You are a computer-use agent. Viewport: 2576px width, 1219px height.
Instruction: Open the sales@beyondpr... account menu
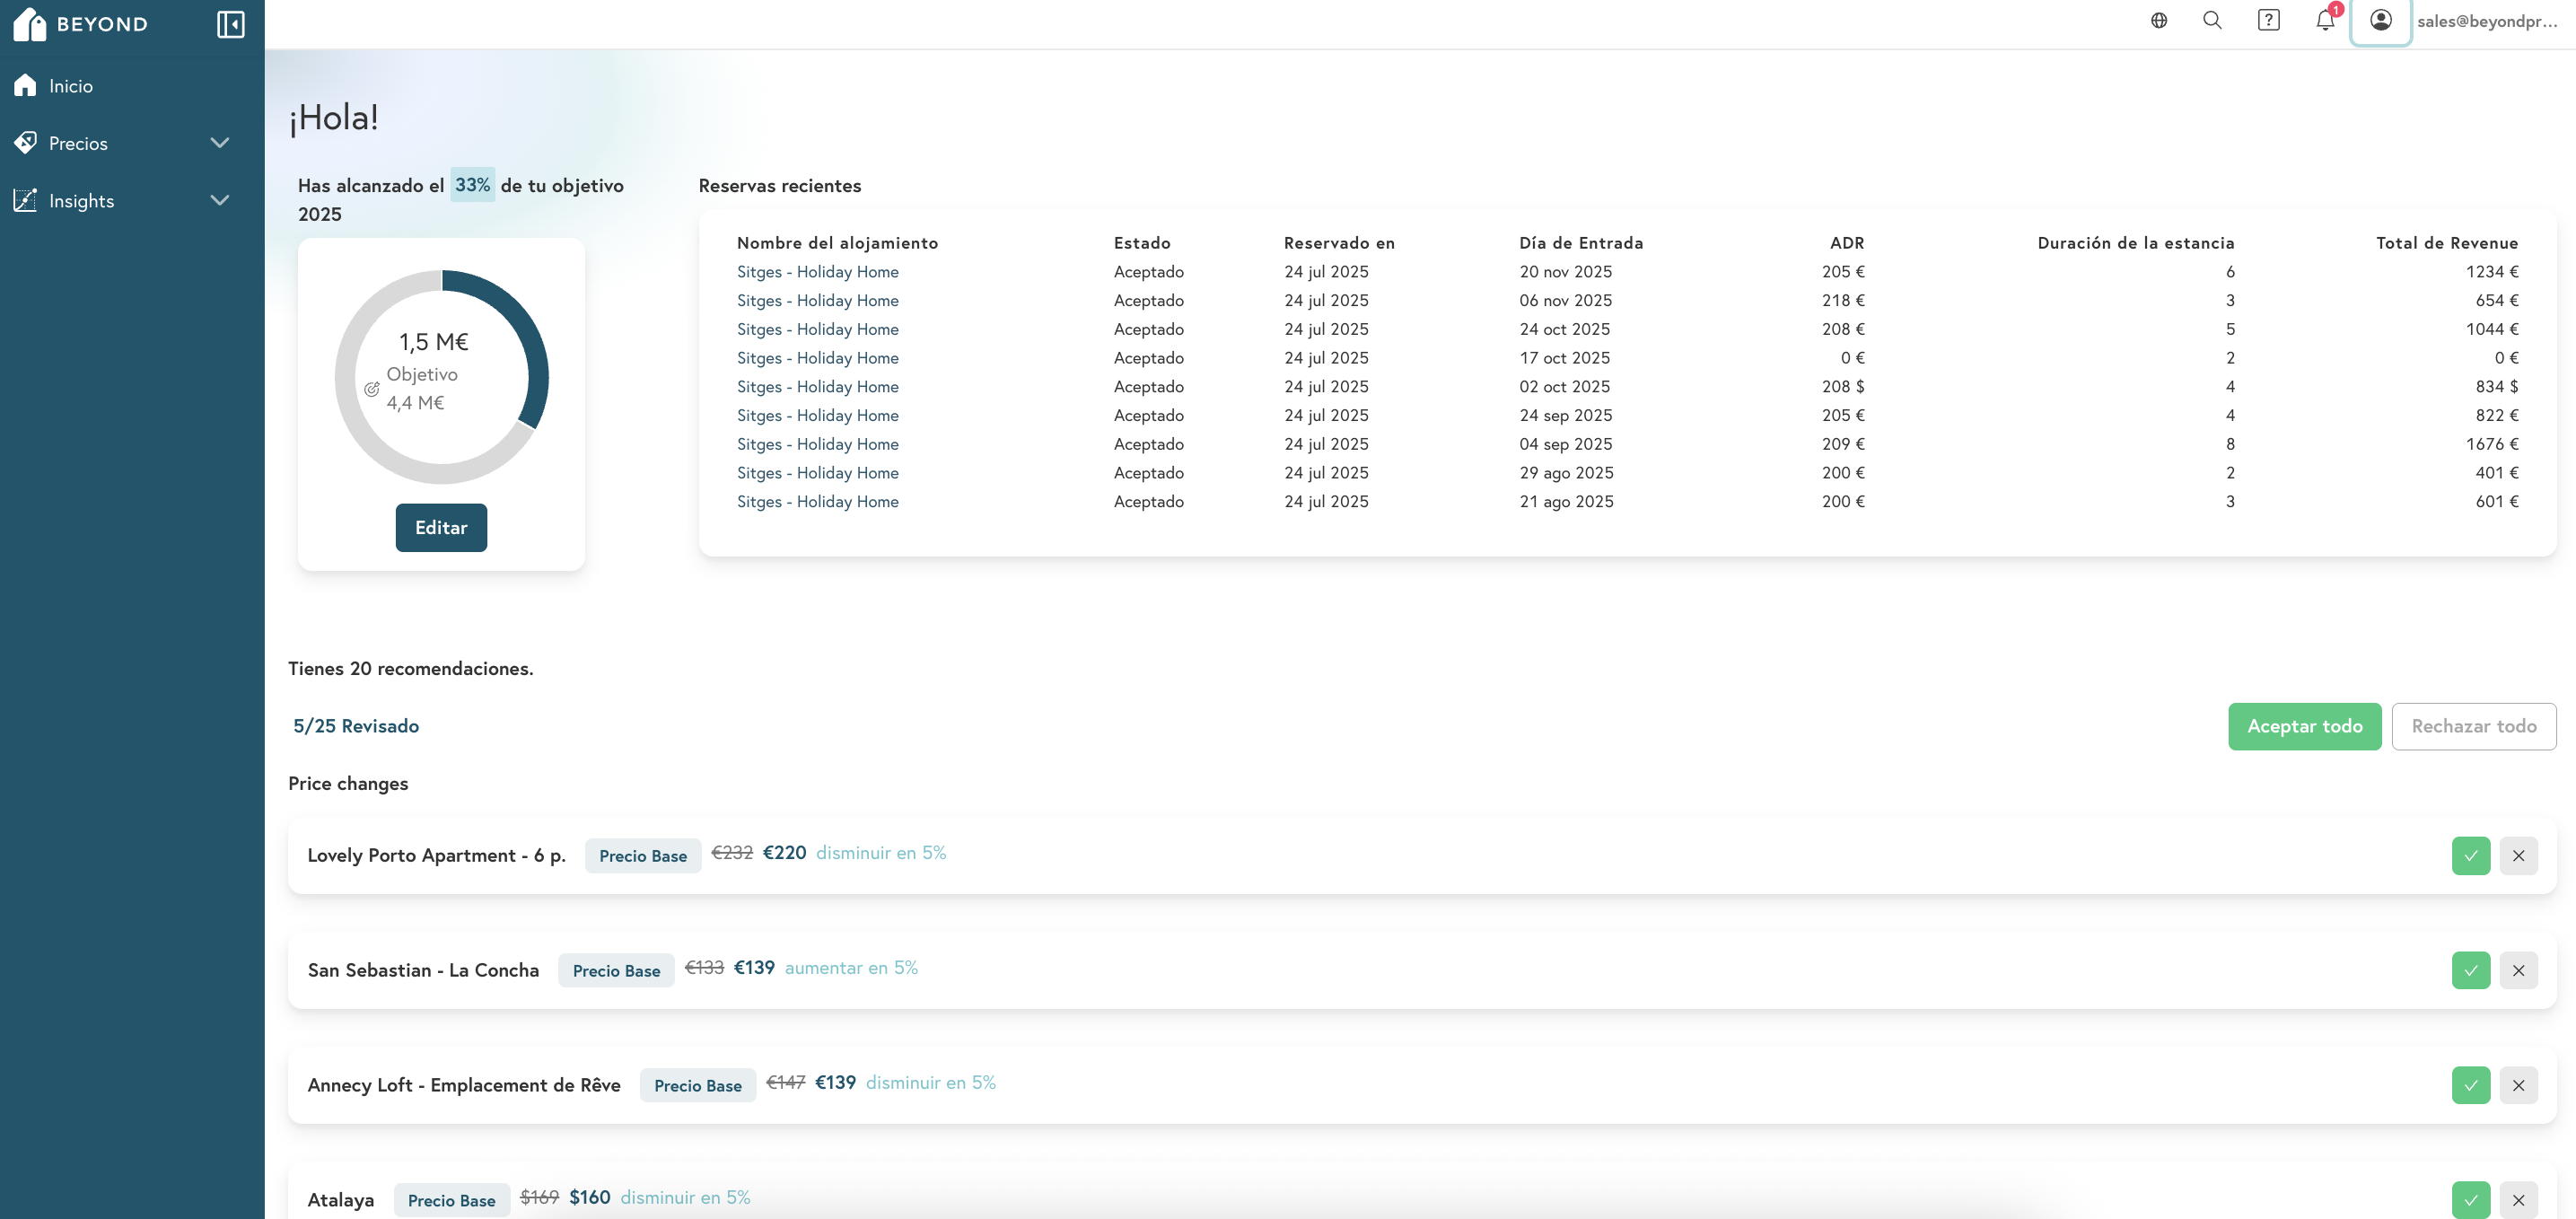point(2486,21)
